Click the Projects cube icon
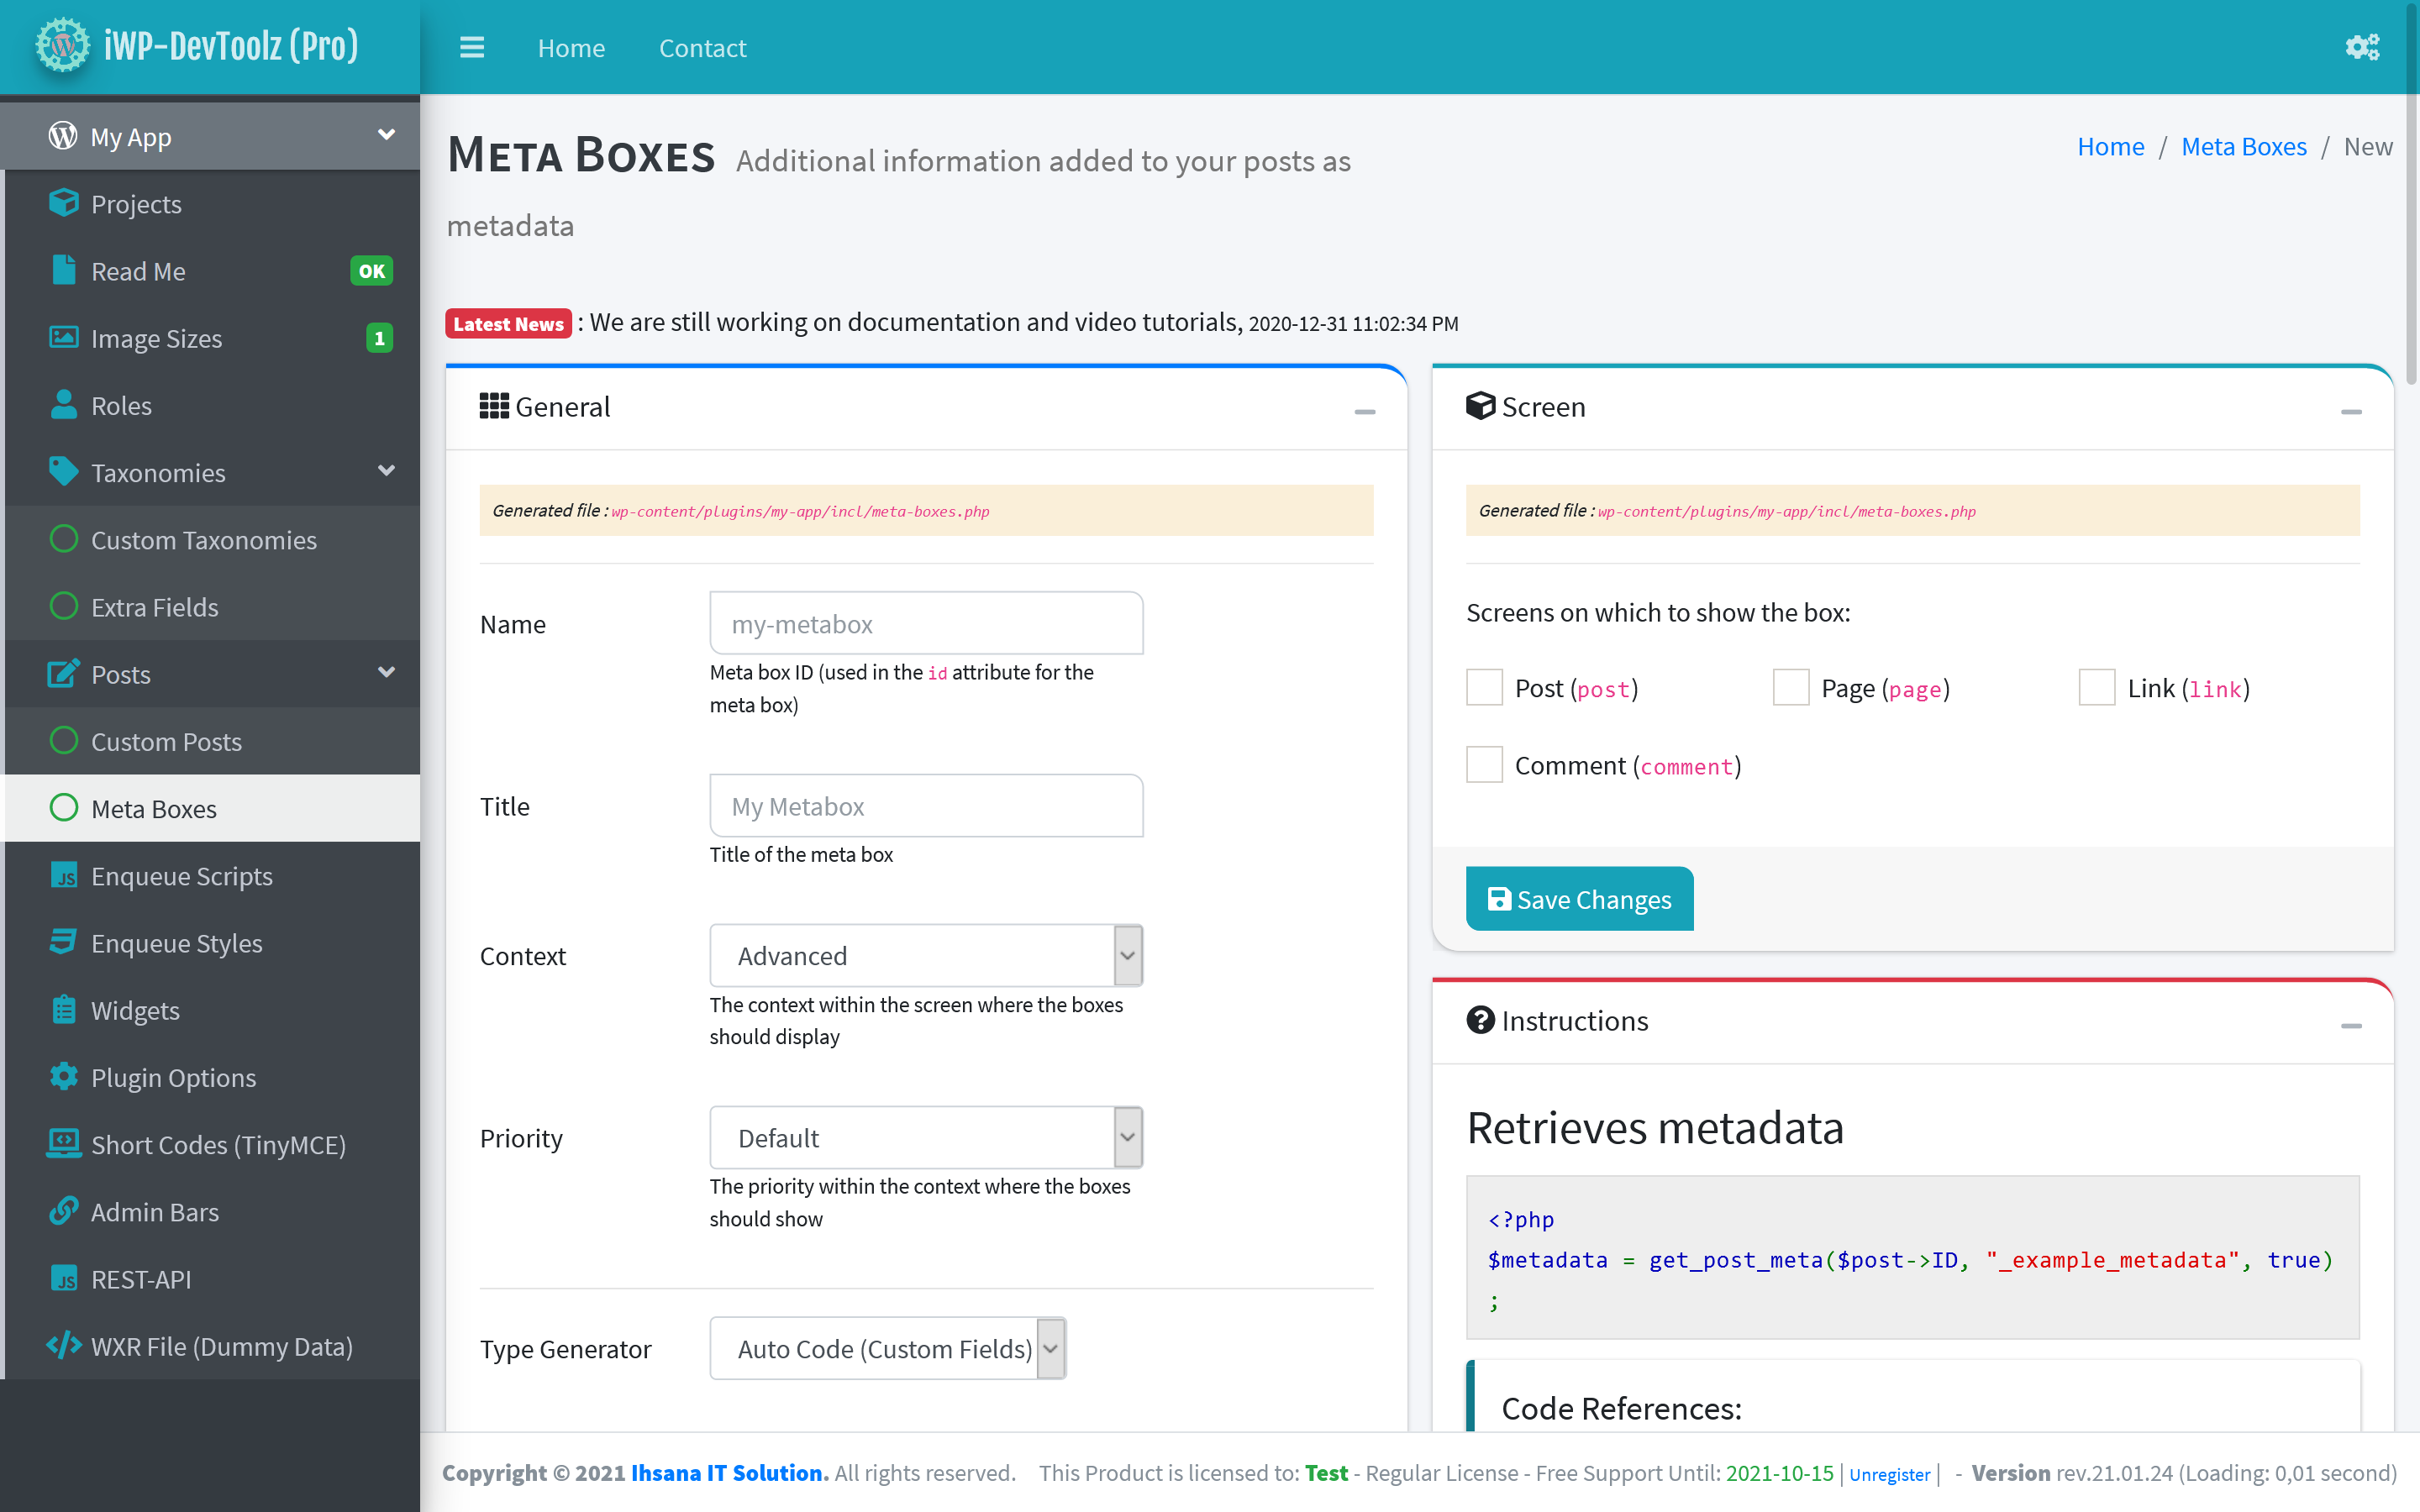The image size is (2420, 1512). (x=63, y=203)
